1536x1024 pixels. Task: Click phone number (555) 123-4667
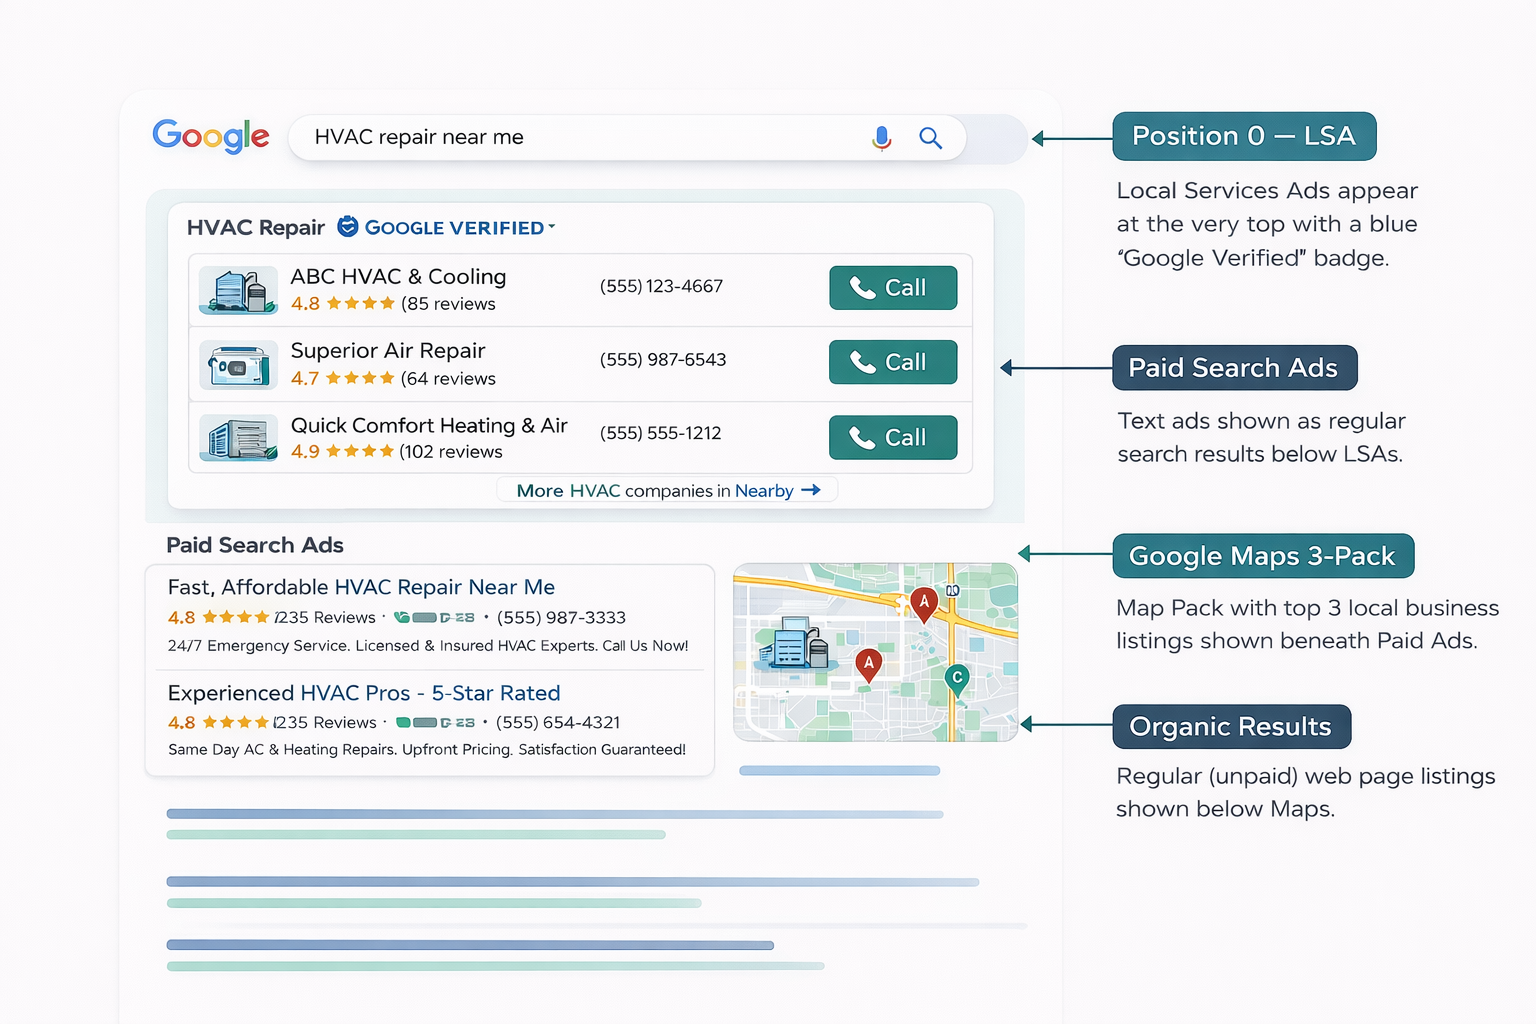click(661, 286)
